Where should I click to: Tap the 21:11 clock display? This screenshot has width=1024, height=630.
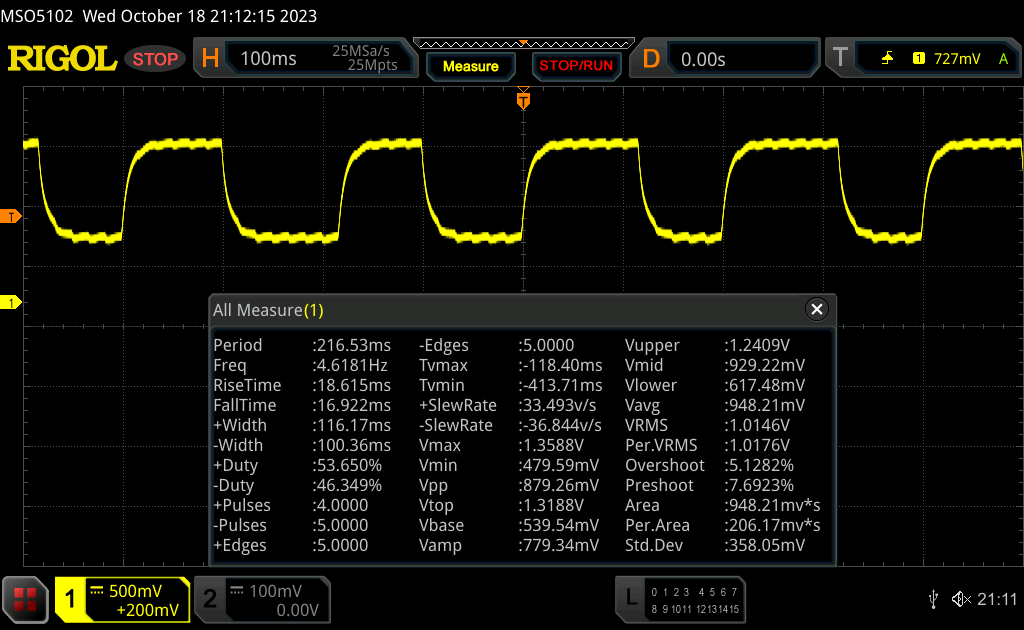(997, 599)
